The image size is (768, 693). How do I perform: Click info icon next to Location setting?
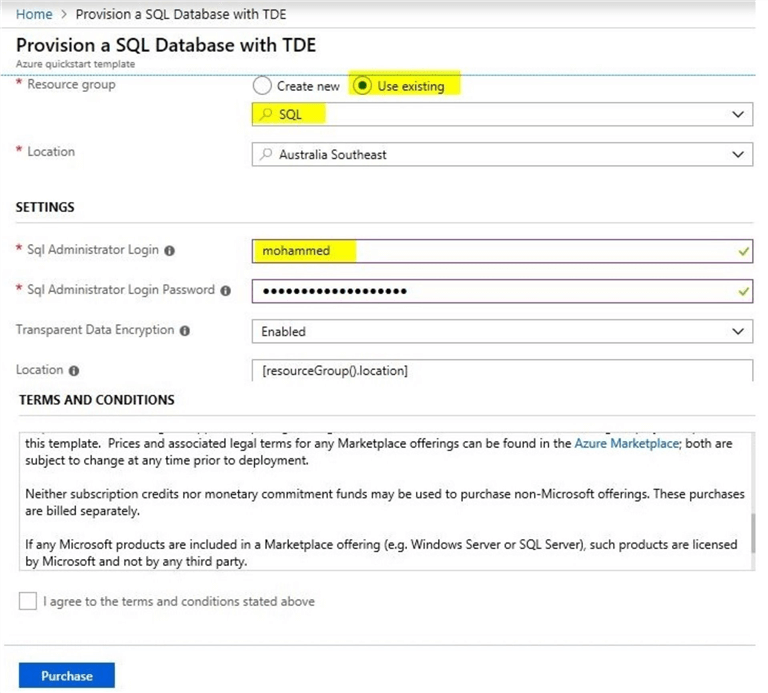[x=74, y=371]
